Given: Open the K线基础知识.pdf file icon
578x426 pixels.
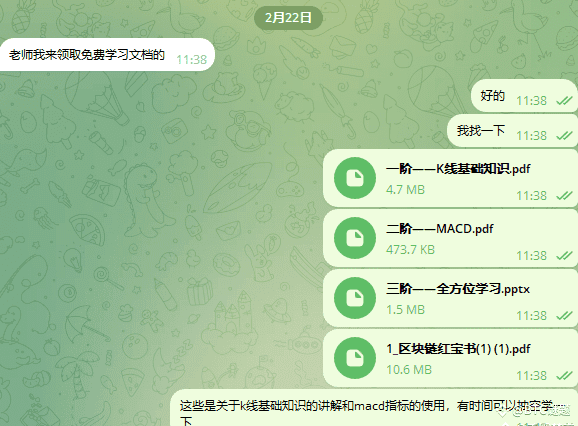Looking at the screenshot, I should pos(355,178).
